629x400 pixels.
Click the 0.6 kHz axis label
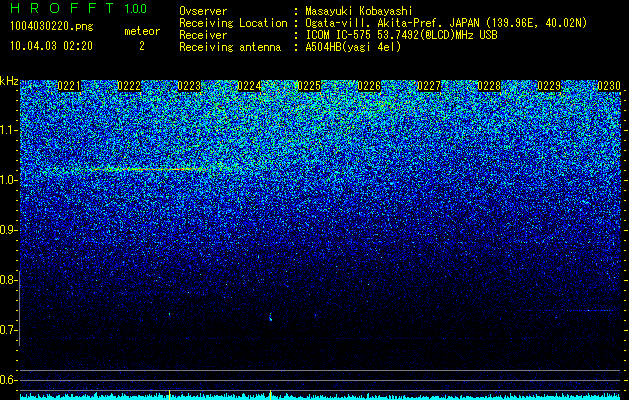coord(7,380)
